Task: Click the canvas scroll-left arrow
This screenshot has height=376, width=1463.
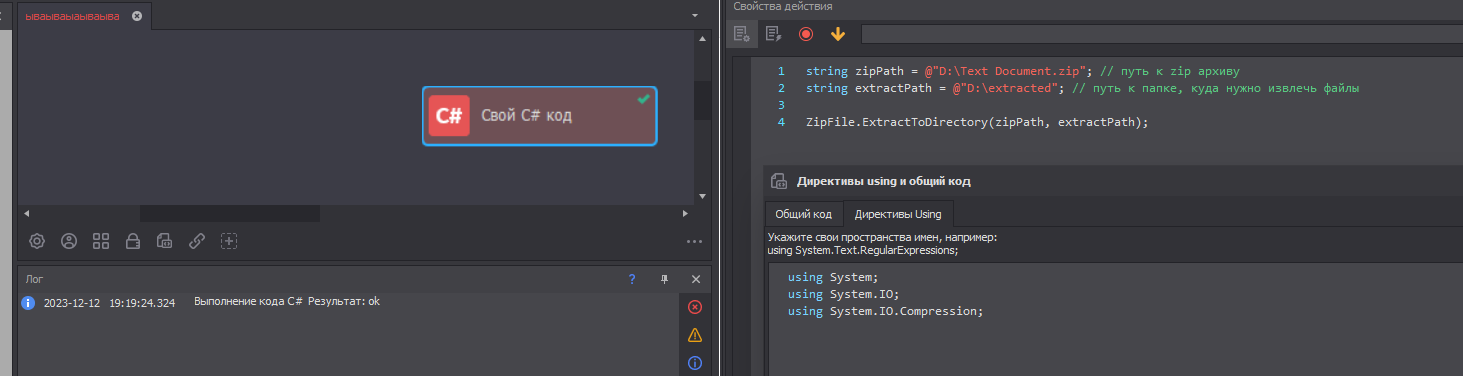Action: pyautogui.click(x=26, y=214)
